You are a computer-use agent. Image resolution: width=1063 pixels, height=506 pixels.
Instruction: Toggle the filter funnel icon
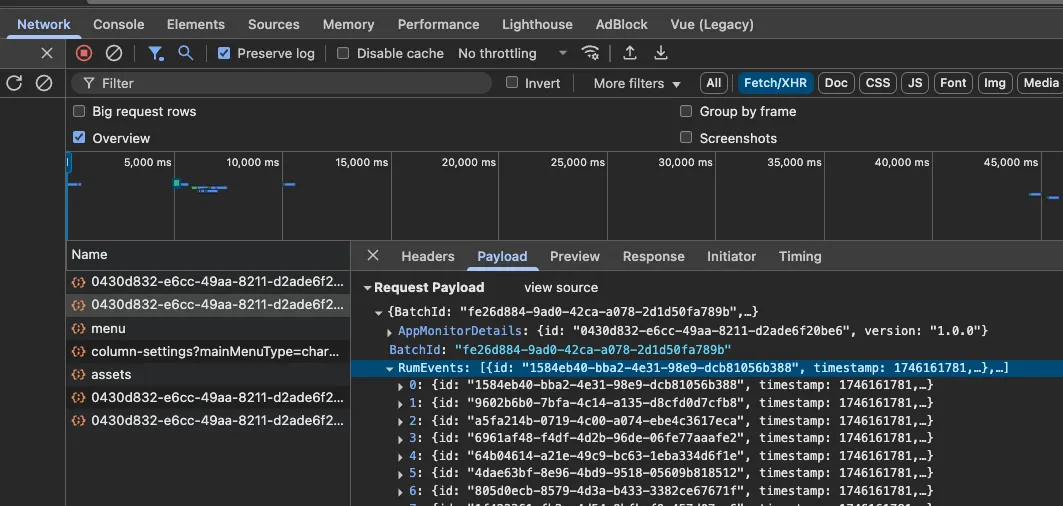pos(155,53)
